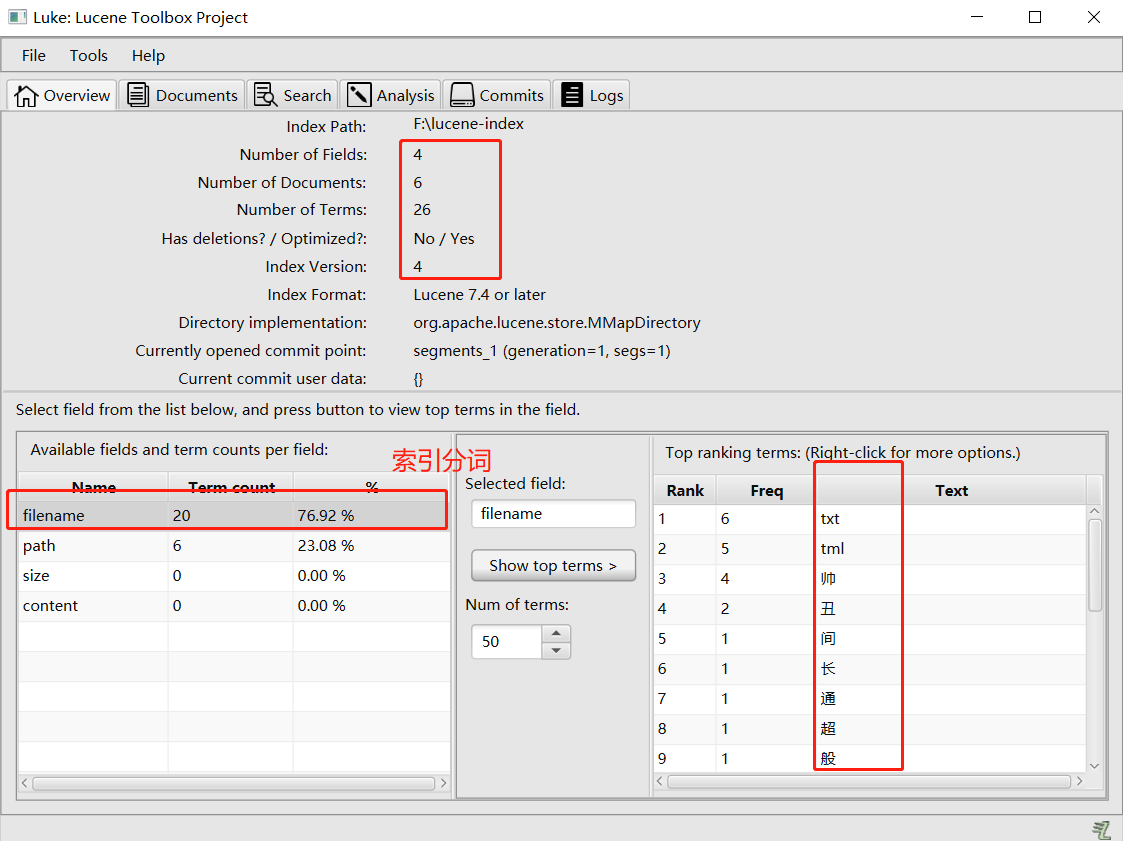
Task: Click the Num of terms value field
Action: [506, 641]
